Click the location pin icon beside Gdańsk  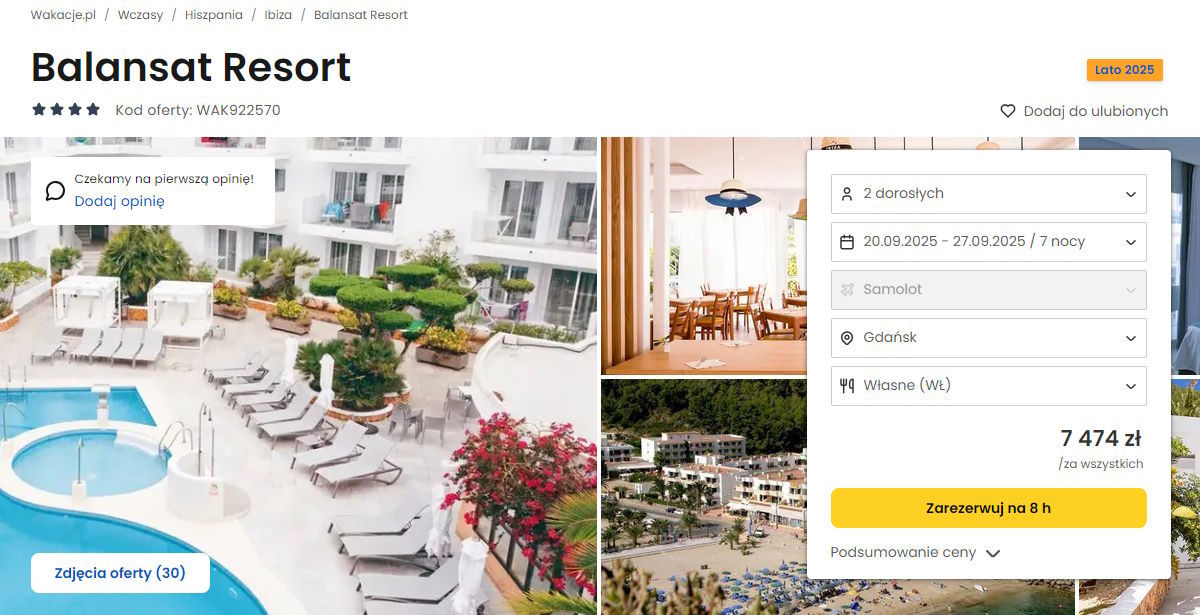(847, 337)
